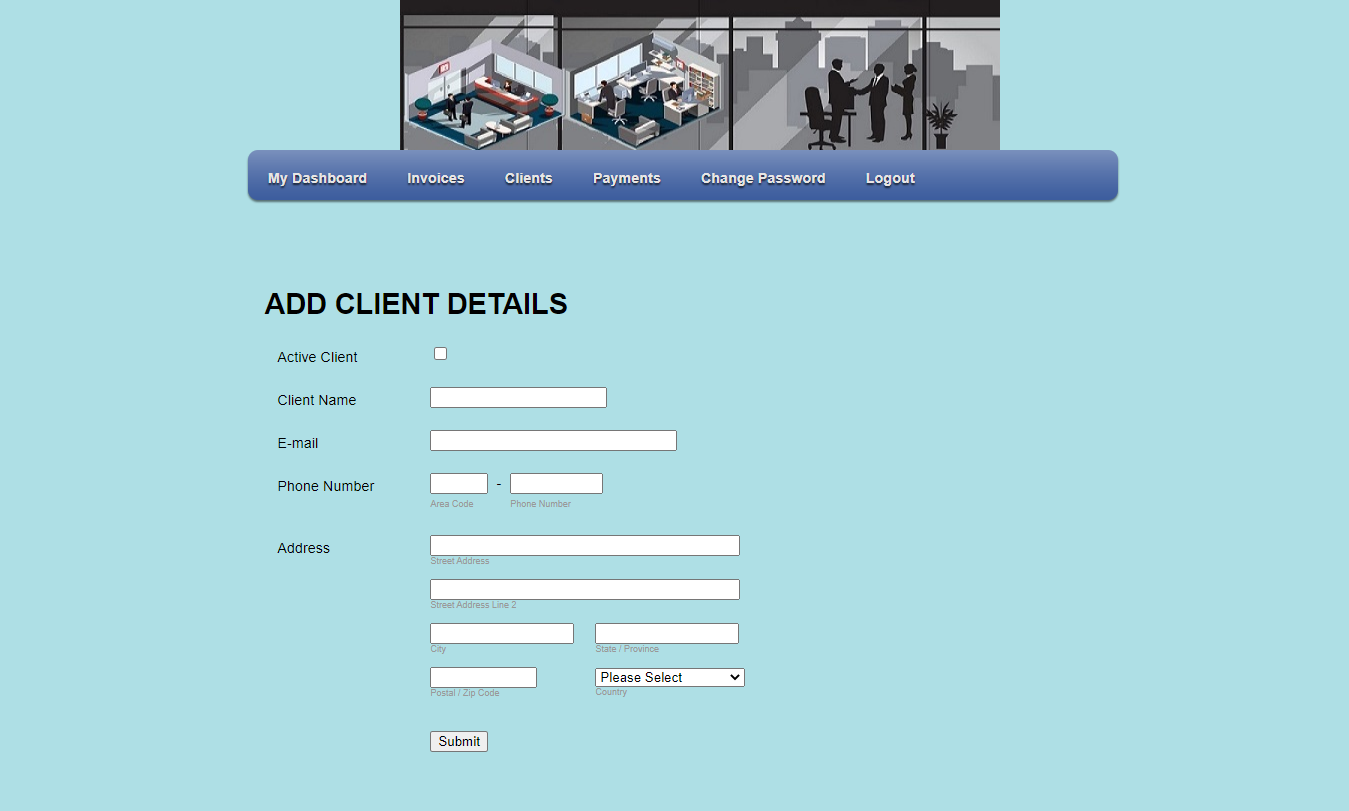Navigate to the Invoices section

tap(435, 178)
